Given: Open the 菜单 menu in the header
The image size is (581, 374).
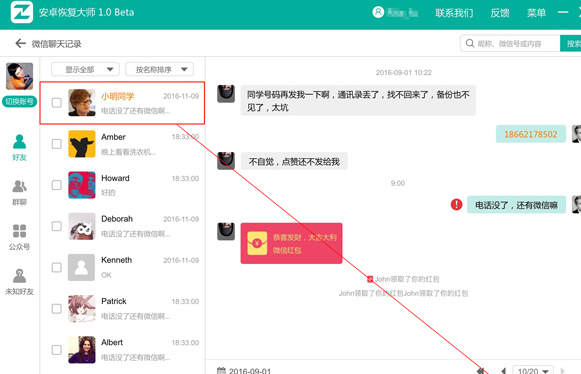Looking at the screenshot, I should click(x=536, y=13).
